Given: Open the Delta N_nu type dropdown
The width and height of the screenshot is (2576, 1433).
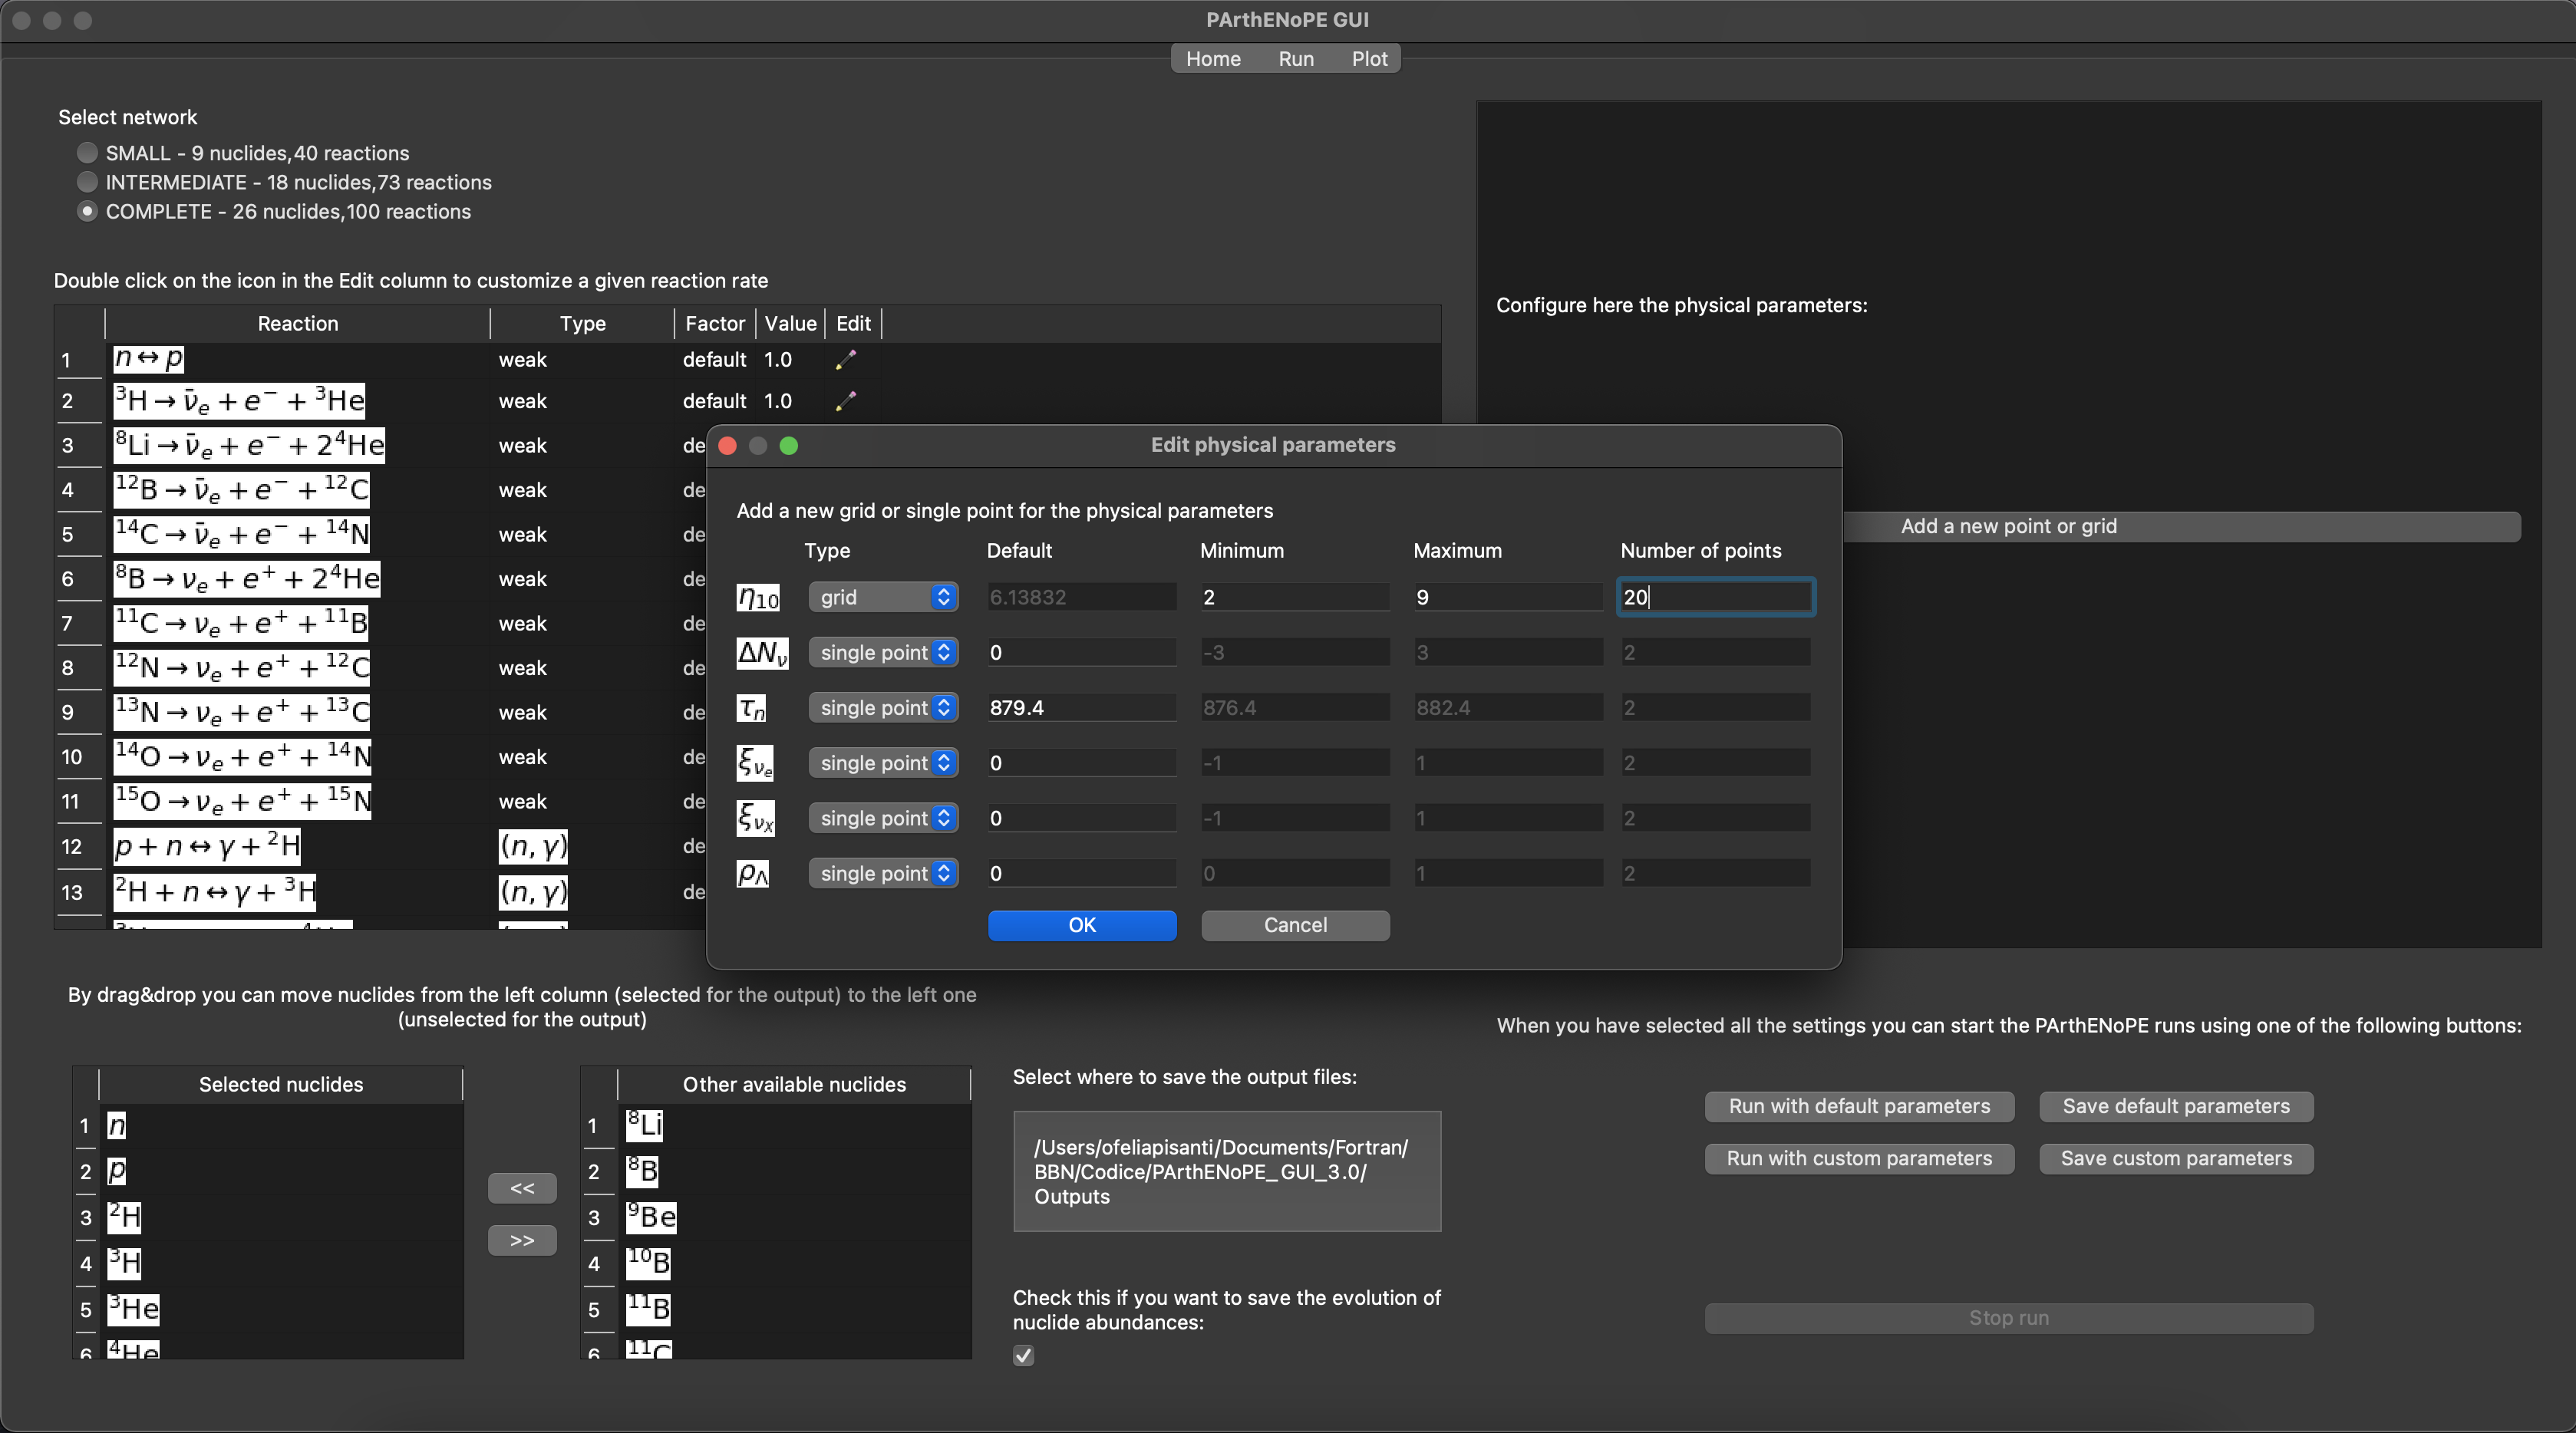Looking at the screenshot, I should pyautogui.click(x=883, y=653).
